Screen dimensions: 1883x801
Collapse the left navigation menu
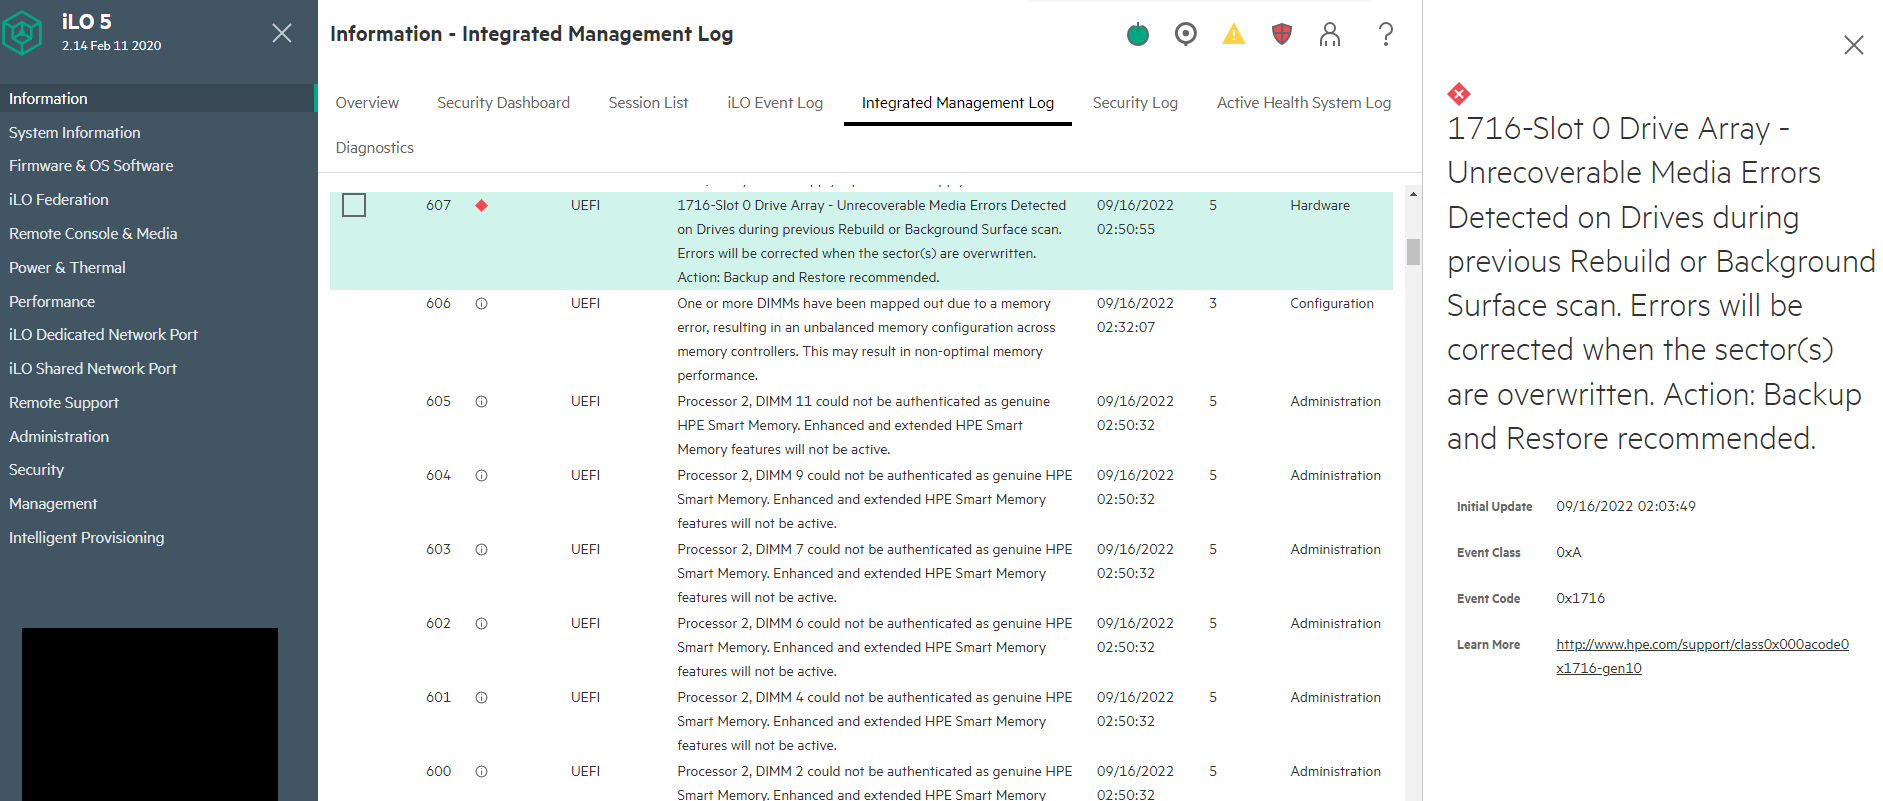[282, 33]
